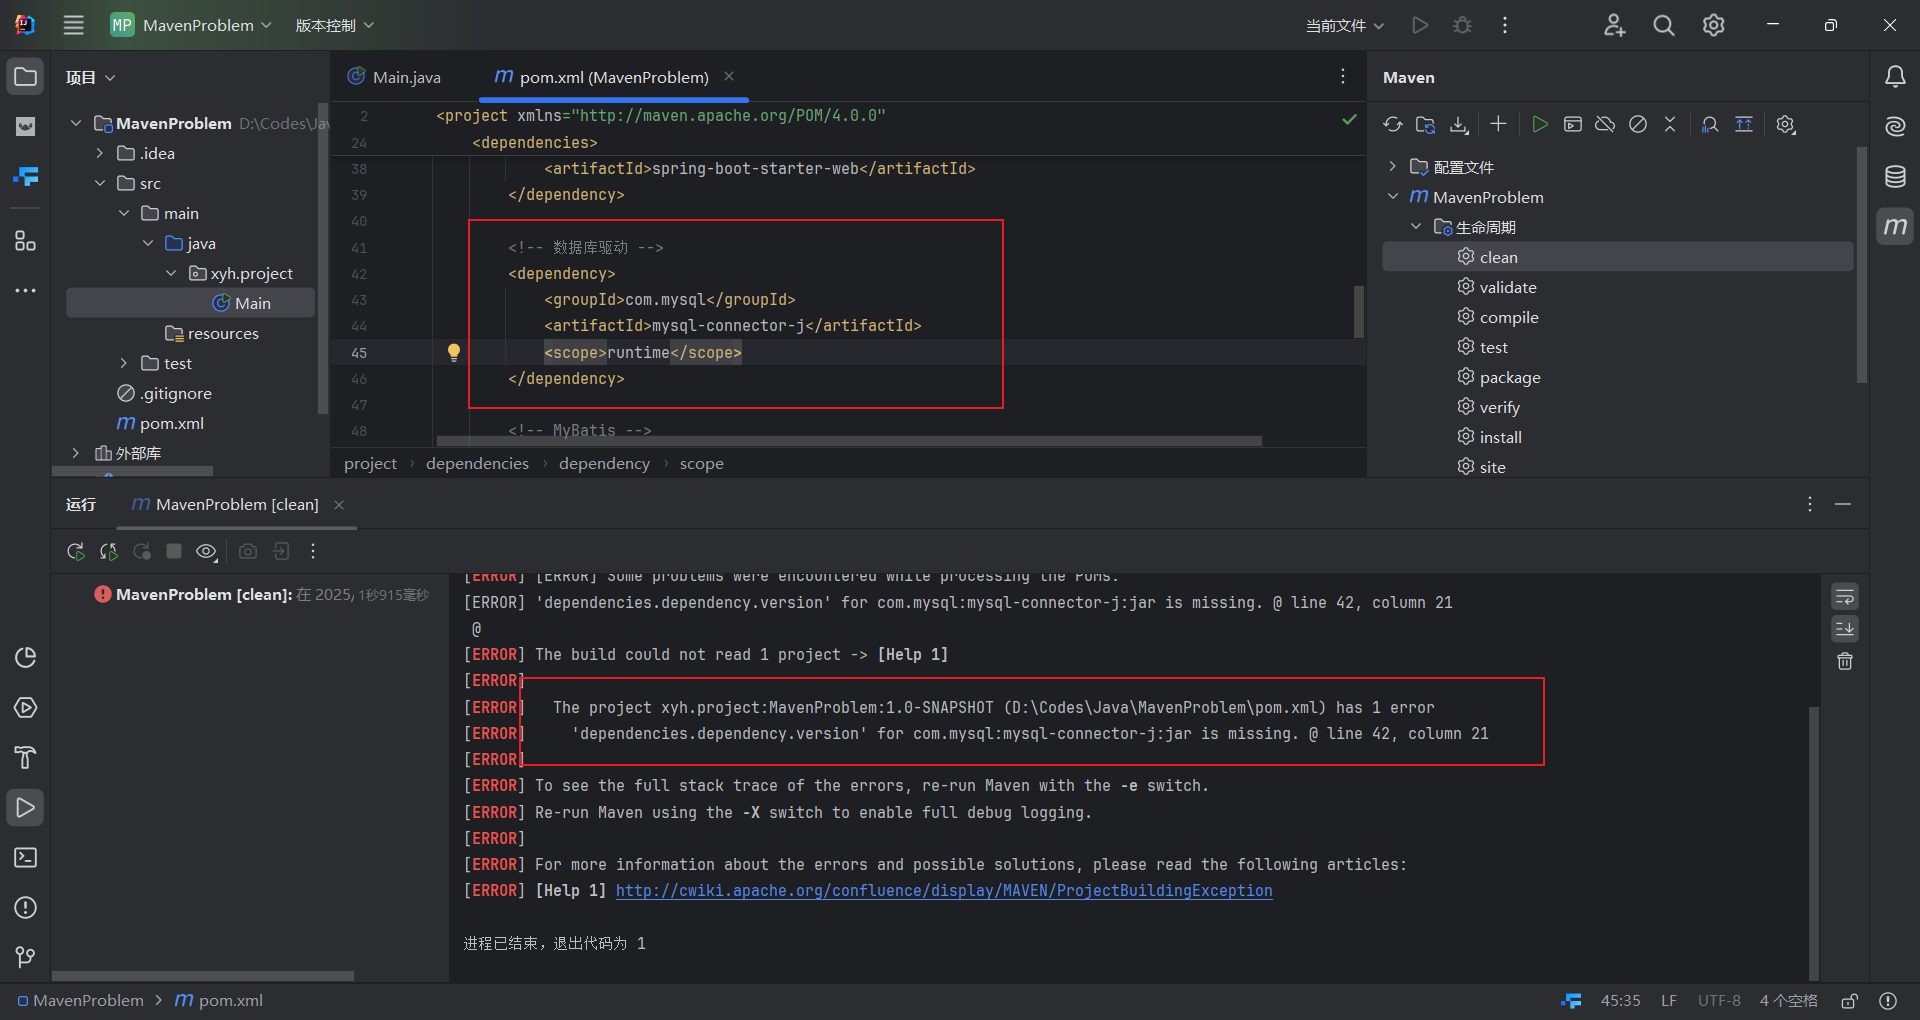This screenshot has height=1020, width=1920.
Task: Open more tool windows ellipsis
Action: [x=26, y=291]
